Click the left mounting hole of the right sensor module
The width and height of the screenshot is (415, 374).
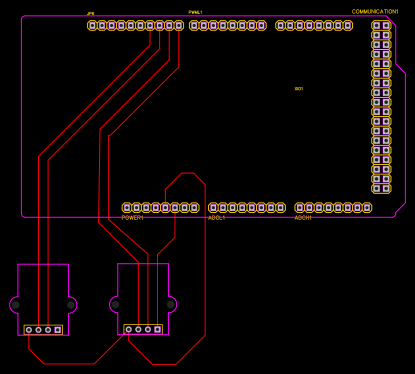point(115,304)
